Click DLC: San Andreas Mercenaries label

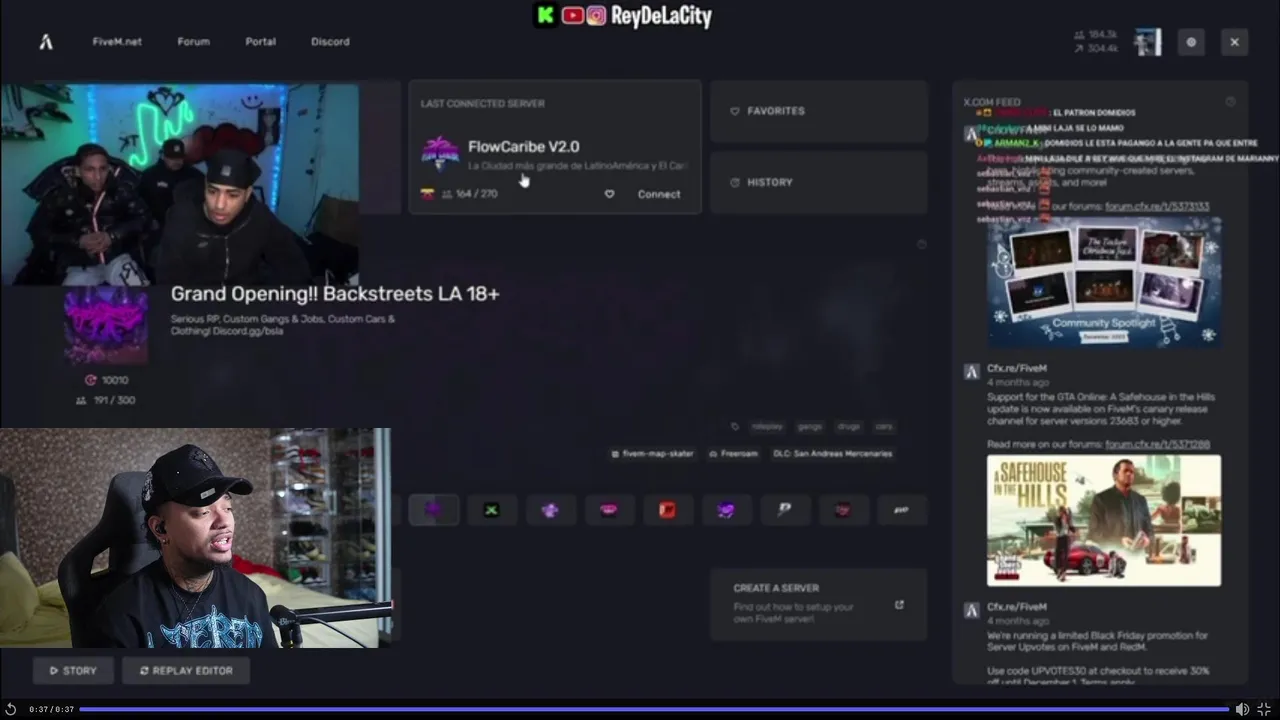832,454
